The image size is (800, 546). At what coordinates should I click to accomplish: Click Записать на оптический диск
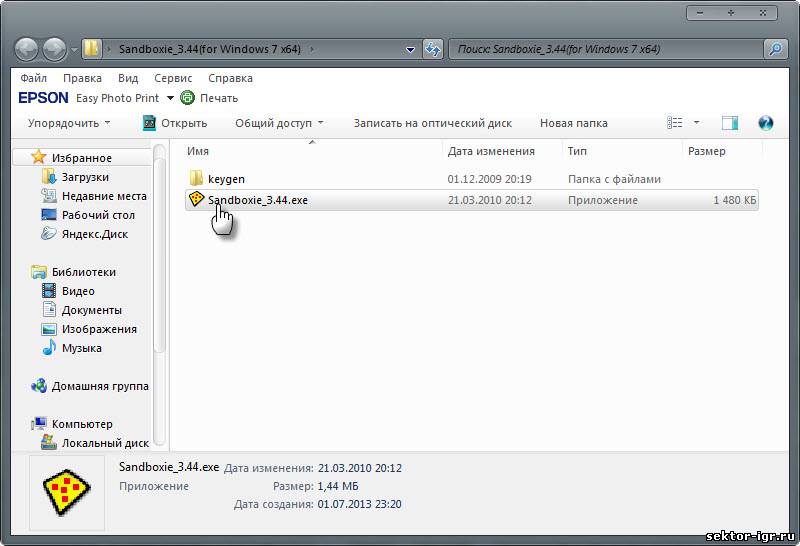tap(433, 123)
